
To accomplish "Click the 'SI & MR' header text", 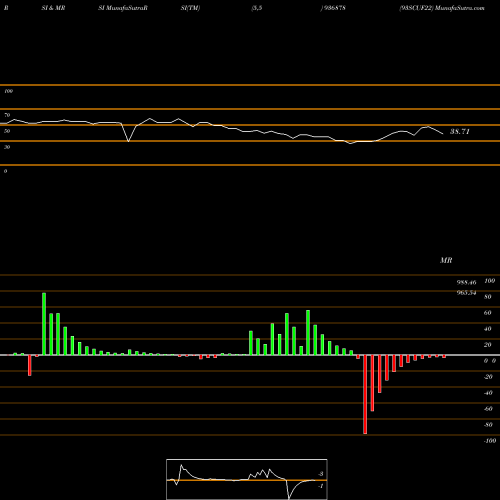I will pos(53,8).
